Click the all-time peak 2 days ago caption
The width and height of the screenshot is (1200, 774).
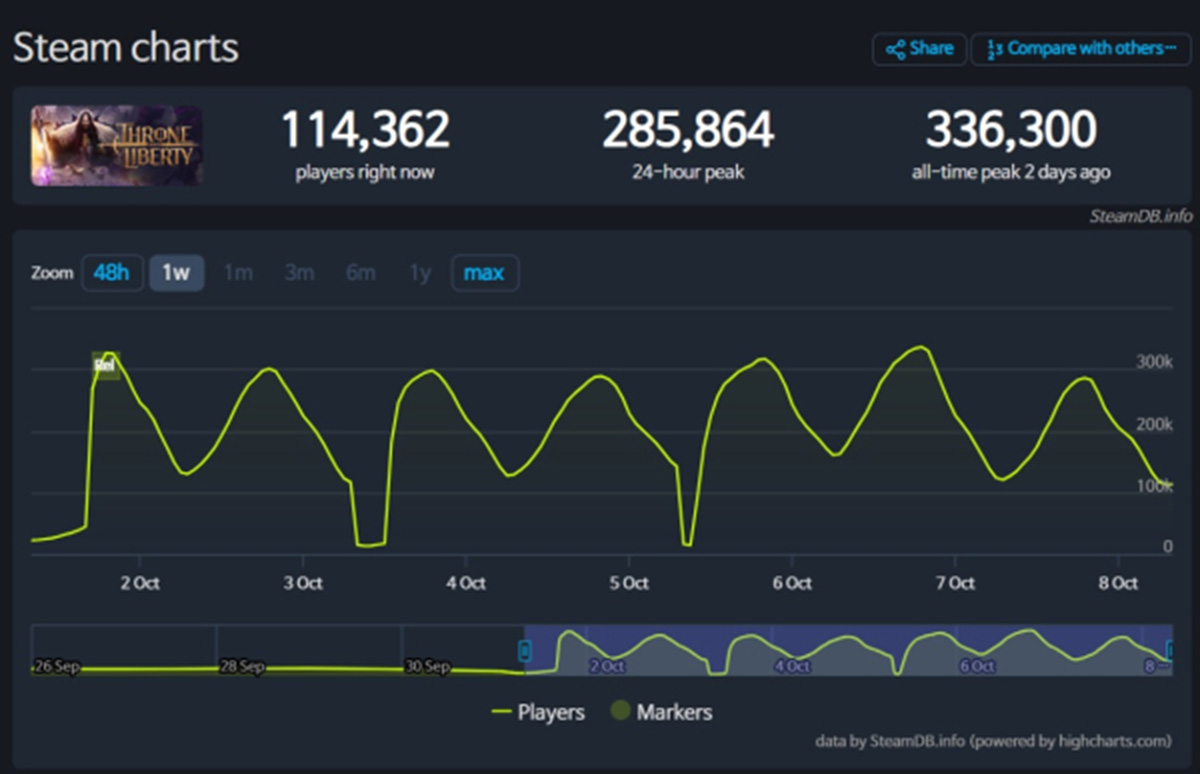pyautogui.click(x=1011, y=172)
